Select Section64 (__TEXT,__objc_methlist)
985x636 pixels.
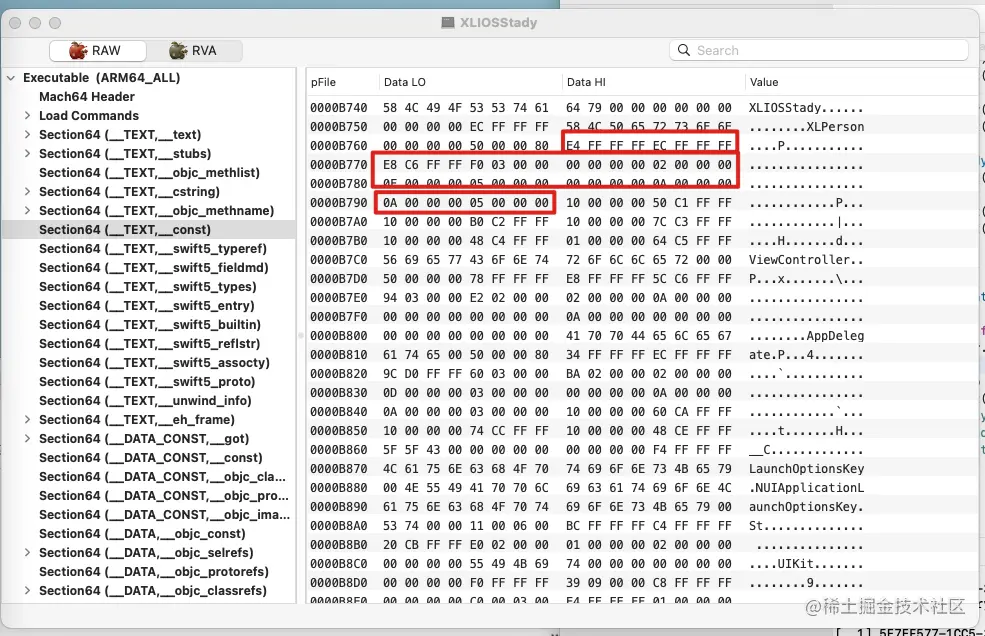coord(149,173)
